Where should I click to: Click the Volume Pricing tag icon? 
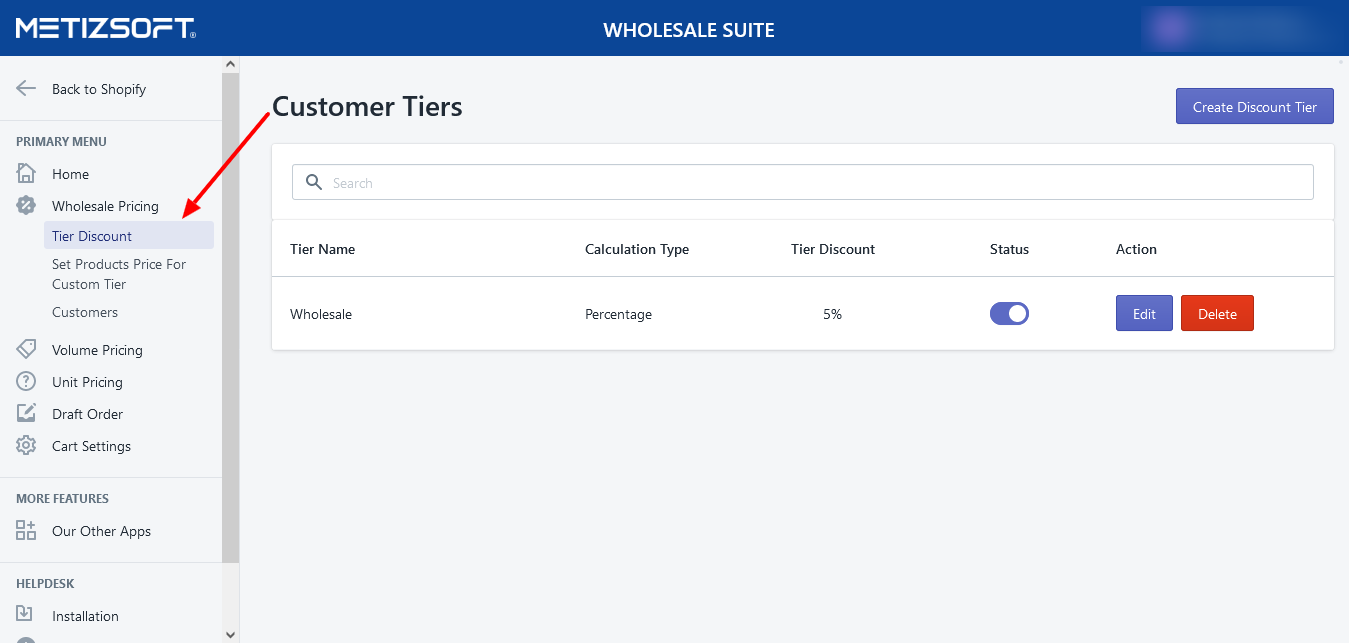26,350
